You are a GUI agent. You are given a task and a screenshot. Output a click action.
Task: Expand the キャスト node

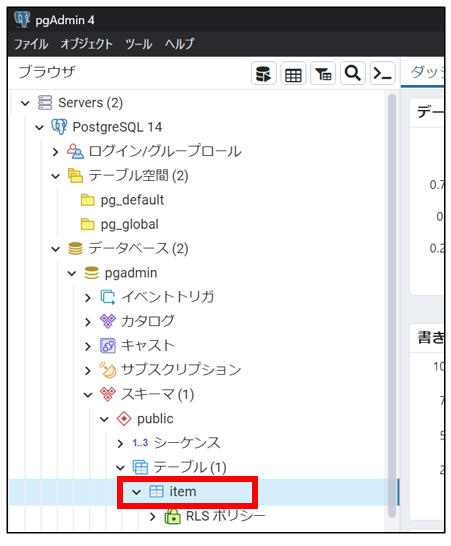point(88,346)
